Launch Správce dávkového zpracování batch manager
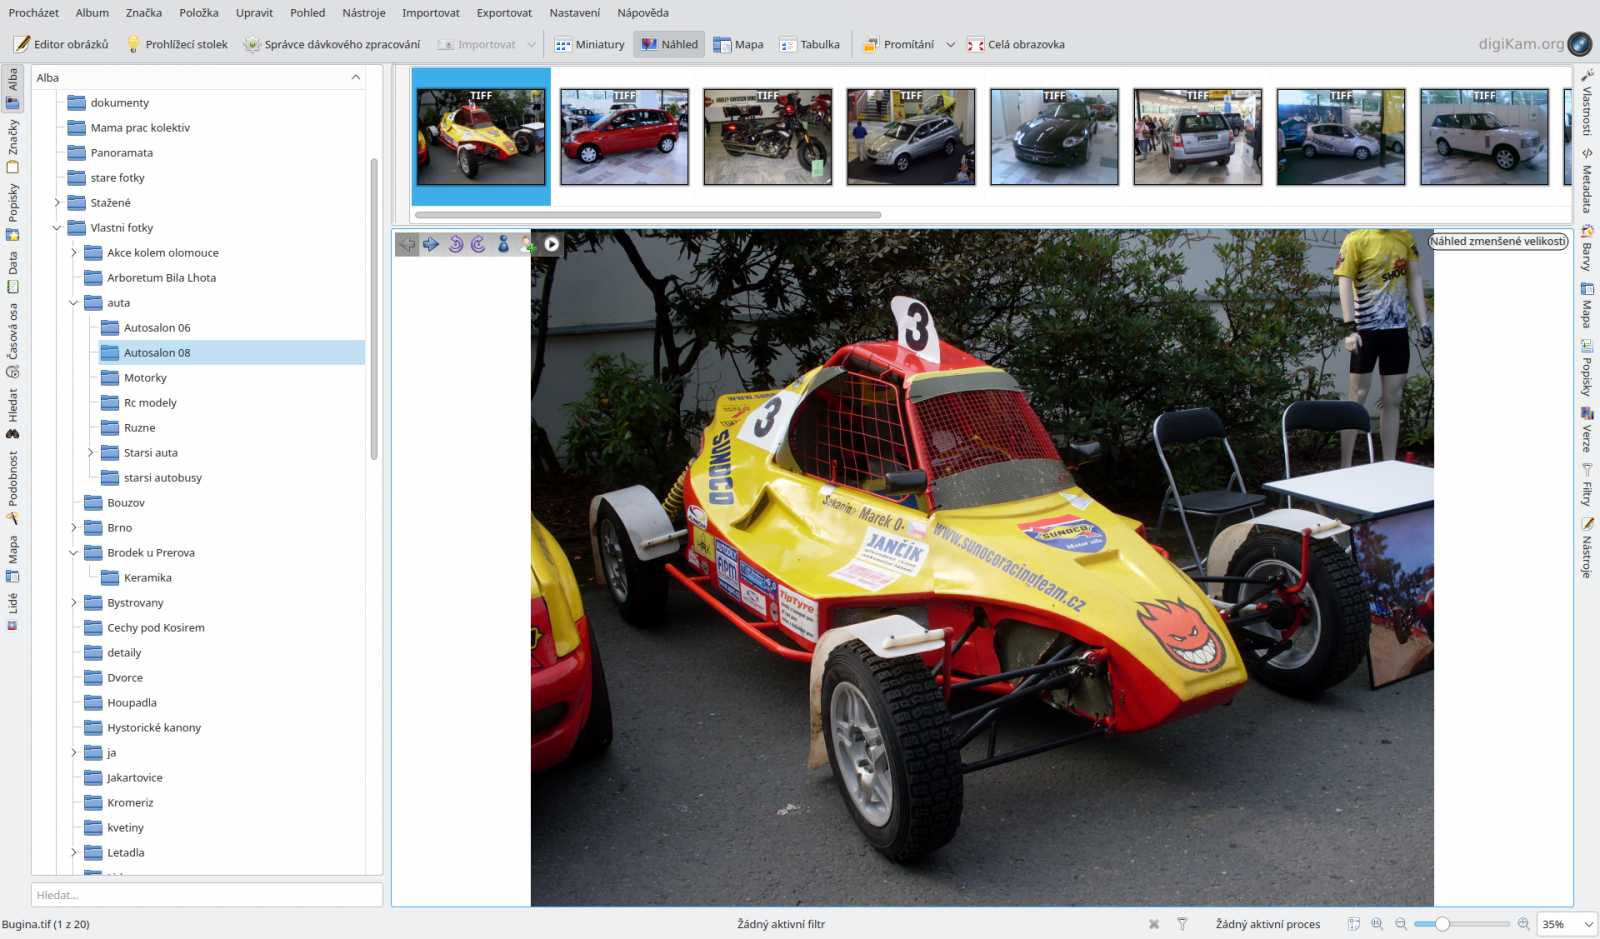1600x939 pixels. click(332, 44)
